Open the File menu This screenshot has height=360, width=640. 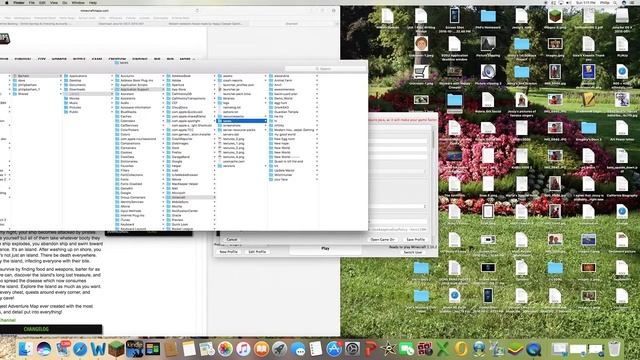click(31, 2)
